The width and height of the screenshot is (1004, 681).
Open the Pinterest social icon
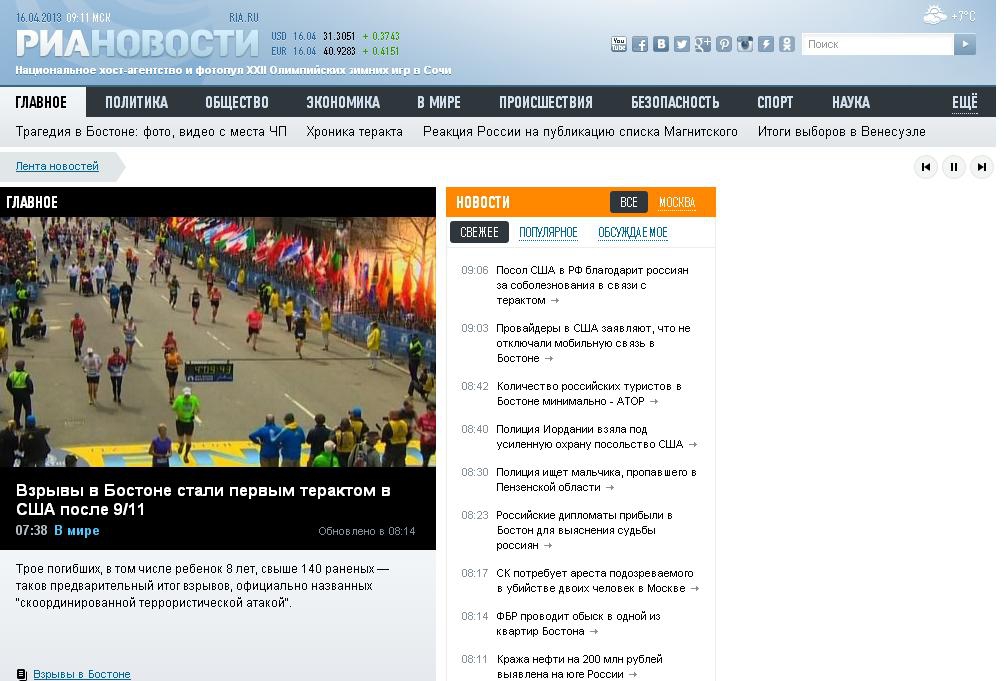pyautogui.click(x=724, y=44)
